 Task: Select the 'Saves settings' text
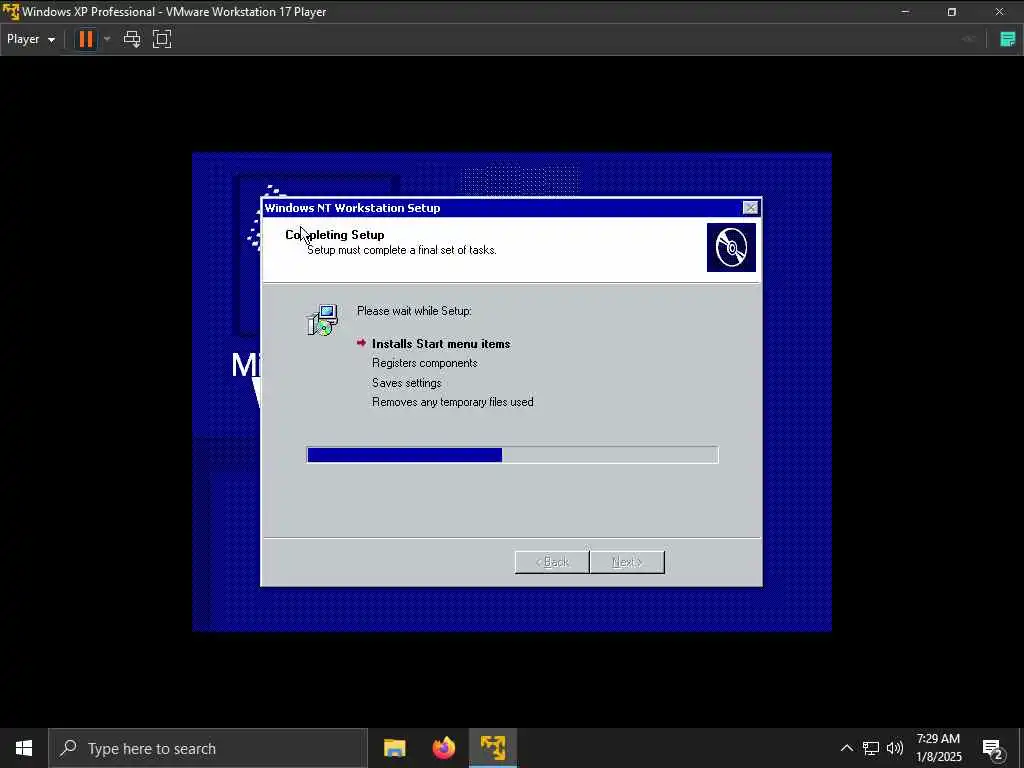pos(406,383)
